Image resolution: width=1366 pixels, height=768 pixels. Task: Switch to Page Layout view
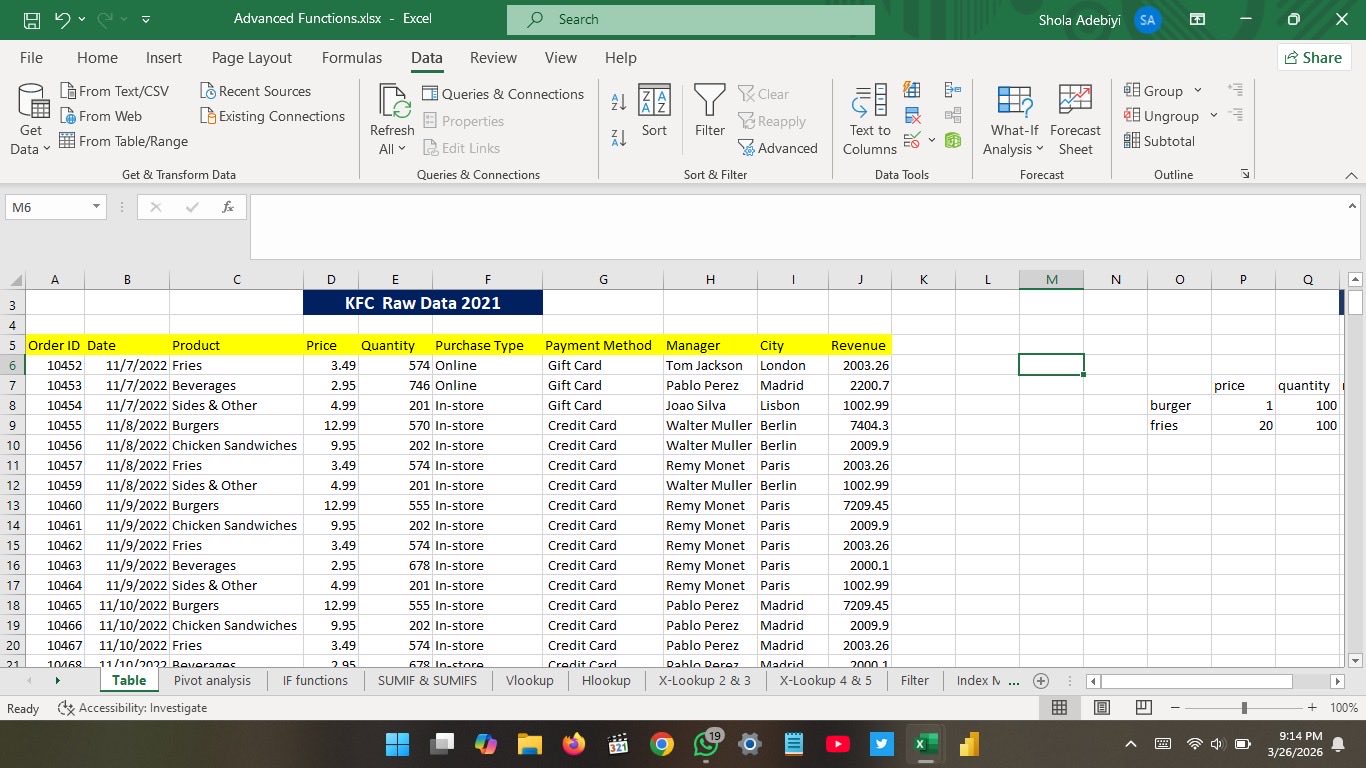pyautogui.click(x=1102, y=708)
